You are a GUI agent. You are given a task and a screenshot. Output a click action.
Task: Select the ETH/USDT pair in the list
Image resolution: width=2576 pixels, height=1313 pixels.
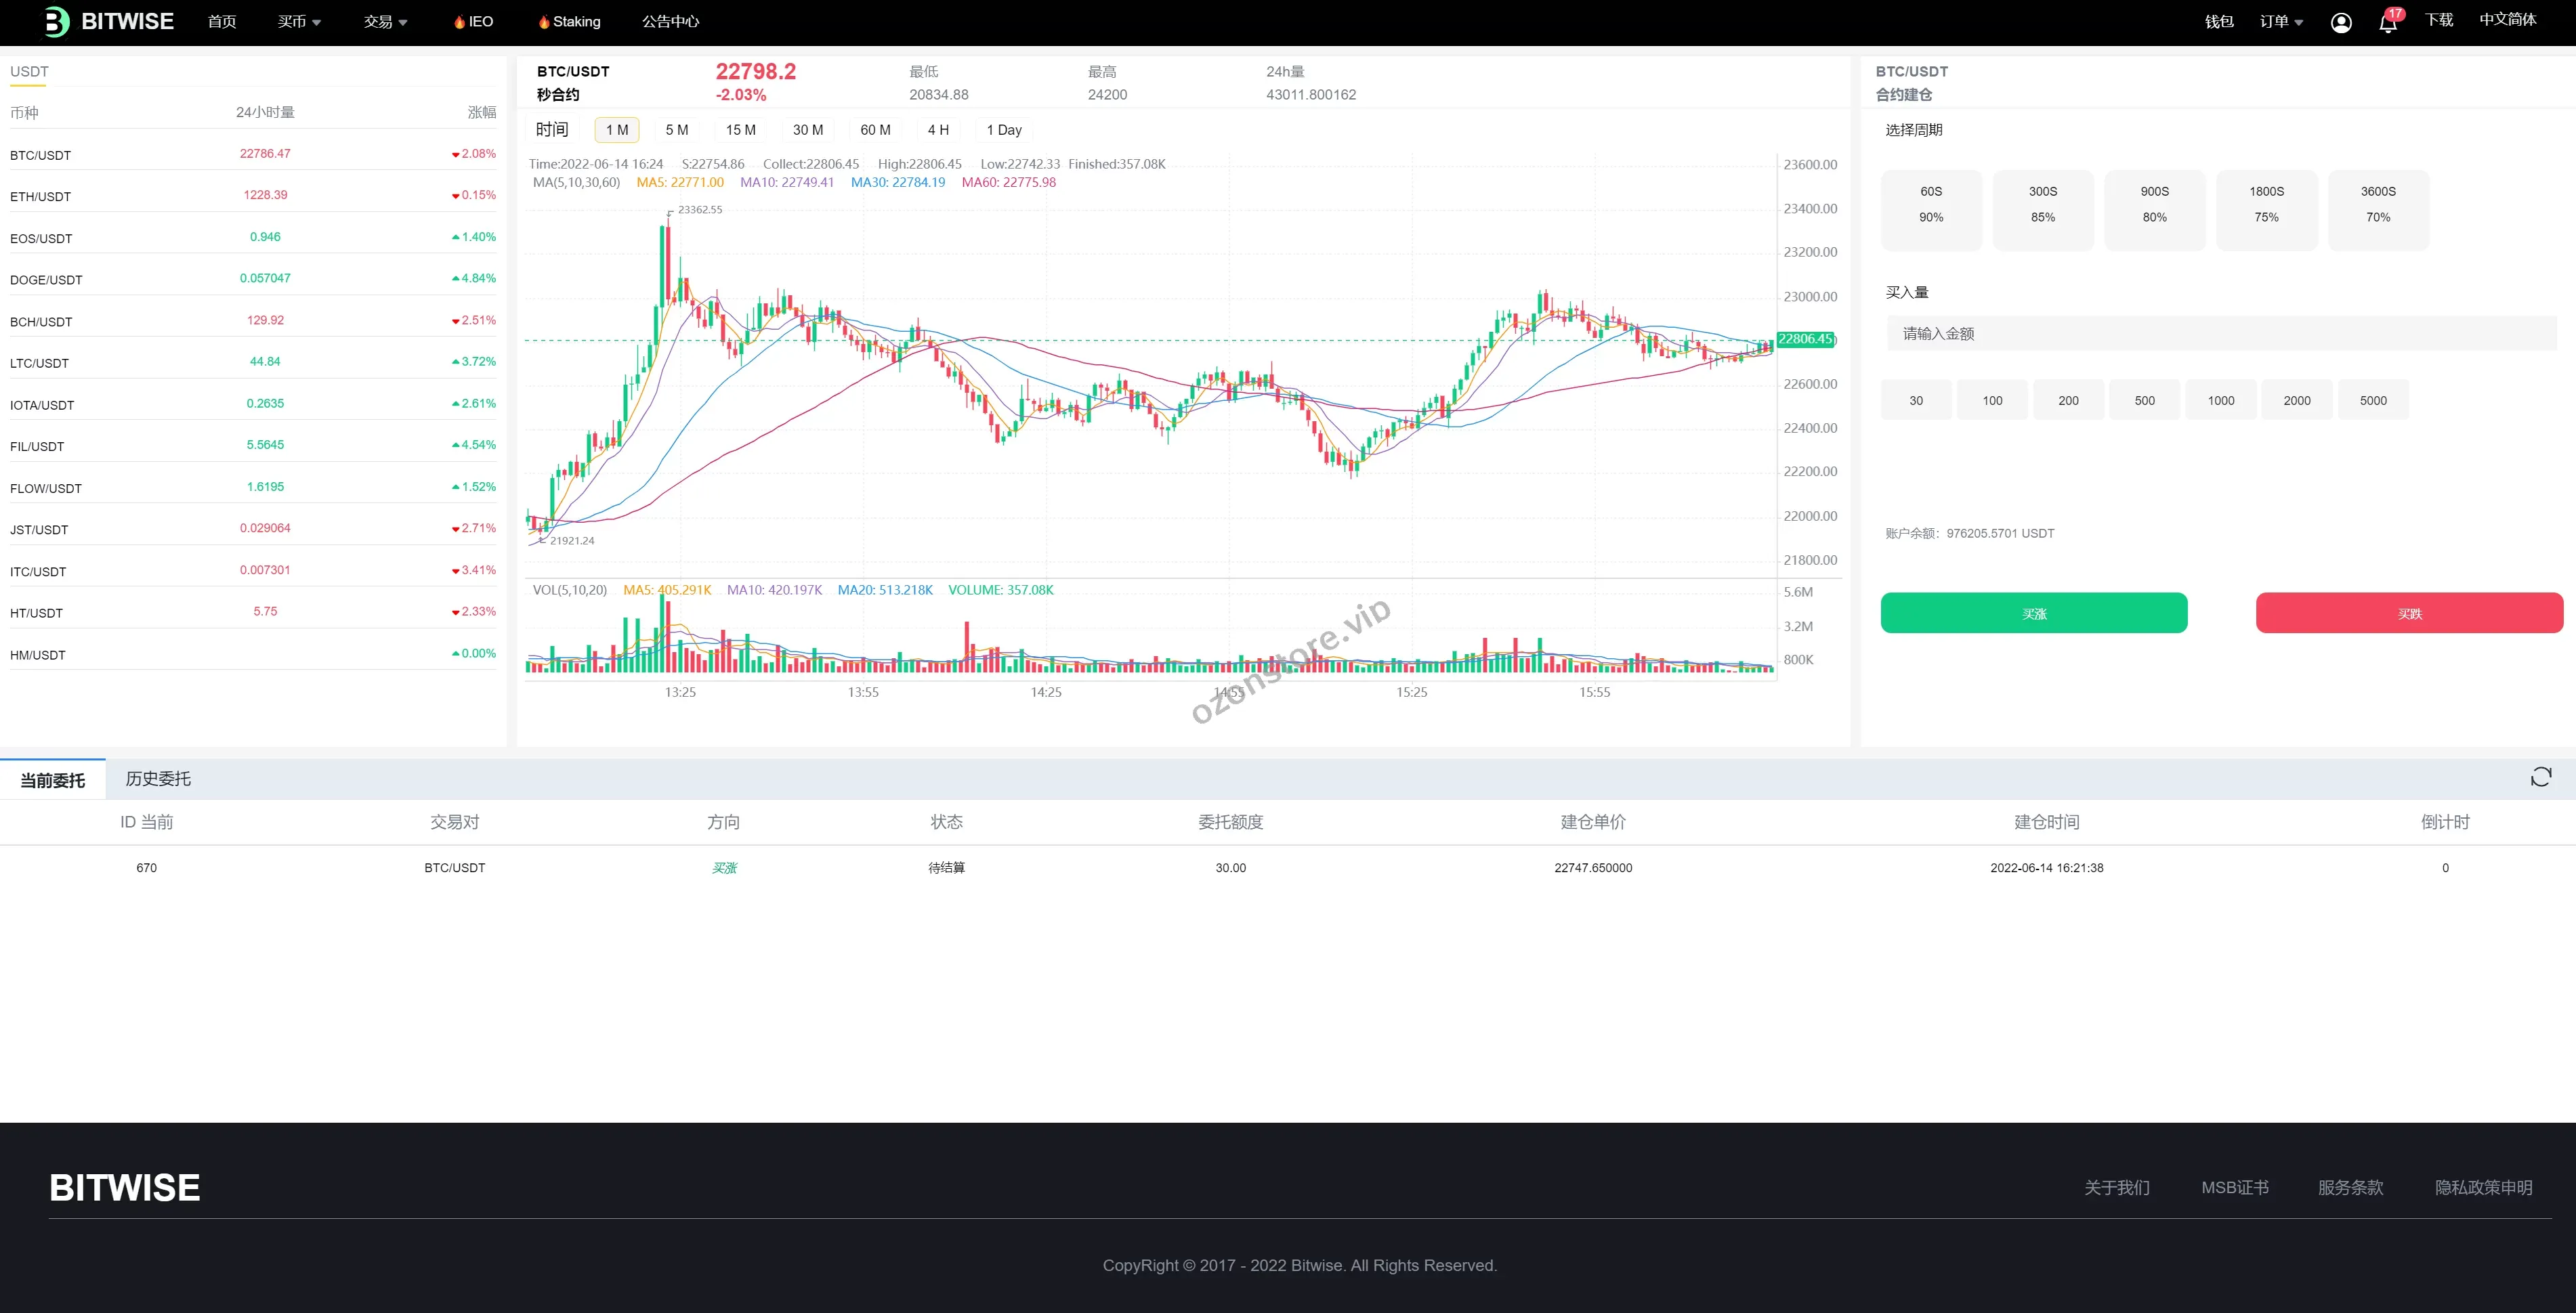[41, 197]
